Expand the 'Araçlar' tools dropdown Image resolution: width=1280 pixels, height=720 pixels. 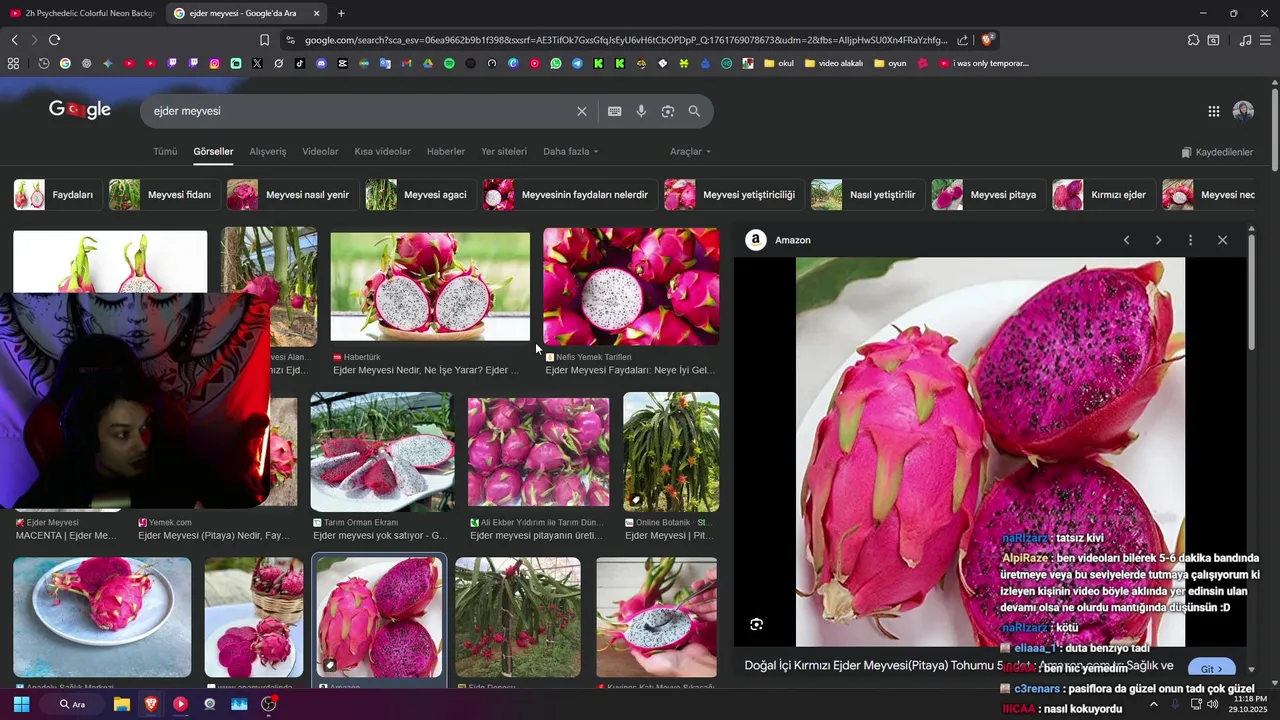(690, 152)
